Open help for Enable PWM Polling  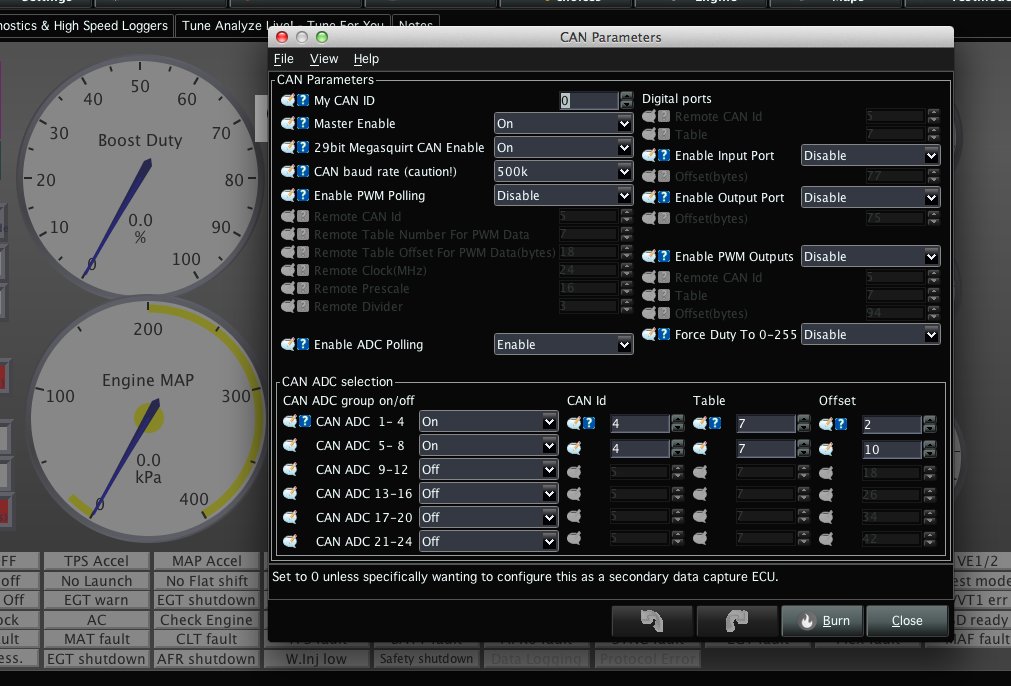click(x=303, y=196)
